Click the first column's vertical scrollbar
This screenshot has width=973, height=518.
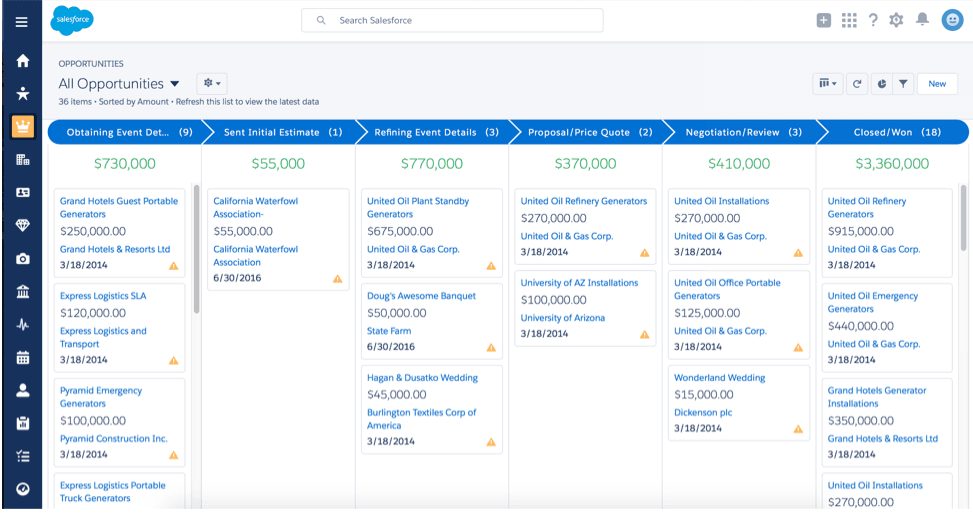click(x=196, y=249)
